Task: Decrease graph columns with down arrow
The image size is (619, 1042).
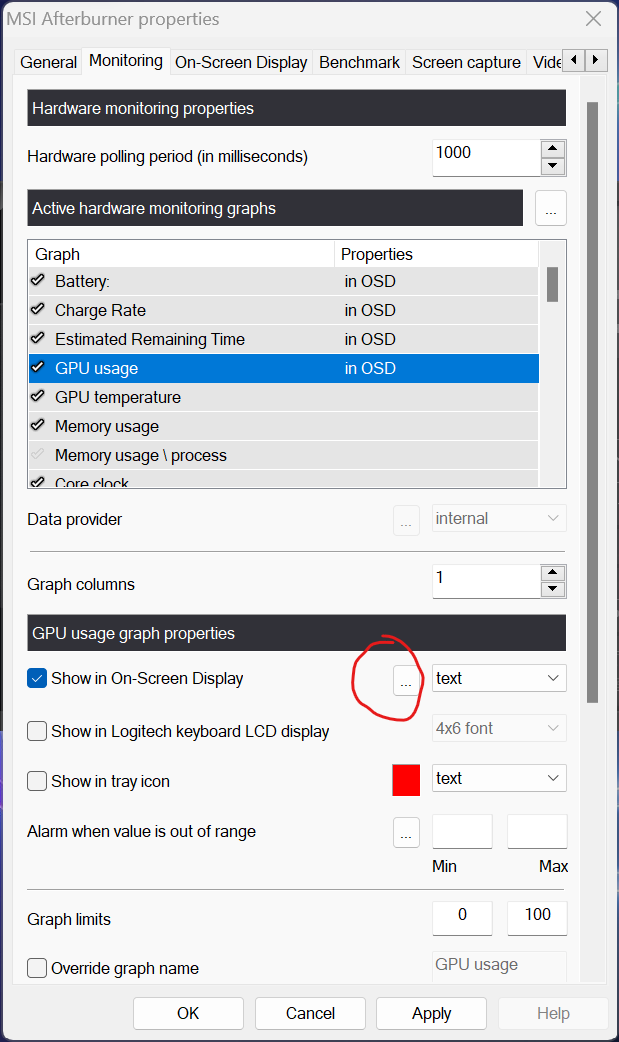Action: (552, 588)
